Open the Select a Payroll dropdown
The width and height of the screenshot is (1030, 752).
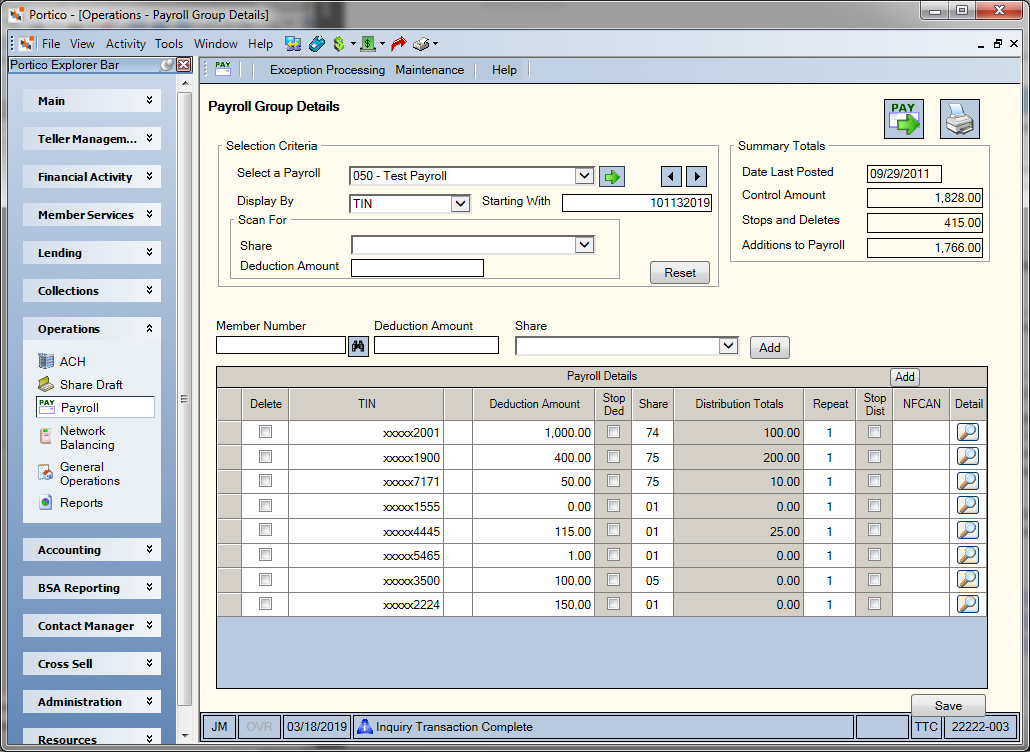click(584, 176)
